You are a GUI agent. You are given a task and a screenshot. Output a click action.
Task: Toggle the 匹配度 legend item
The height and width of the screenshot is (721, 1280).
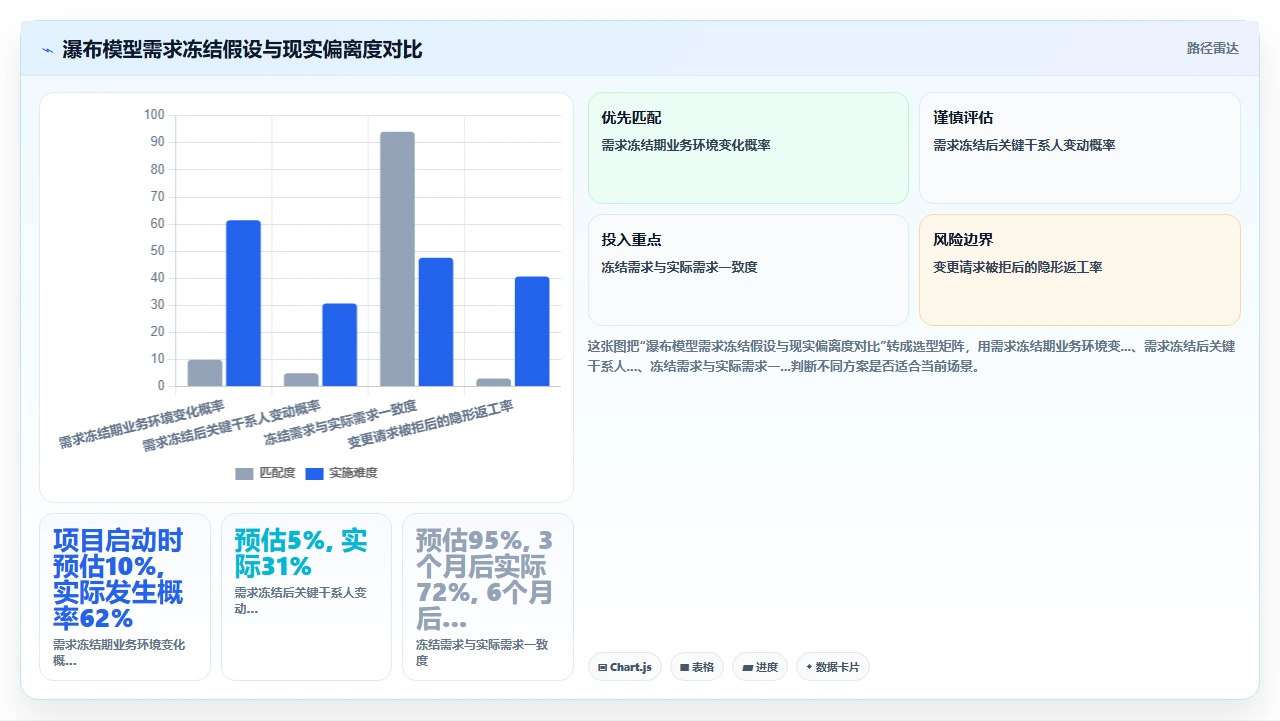click(265, 473)
